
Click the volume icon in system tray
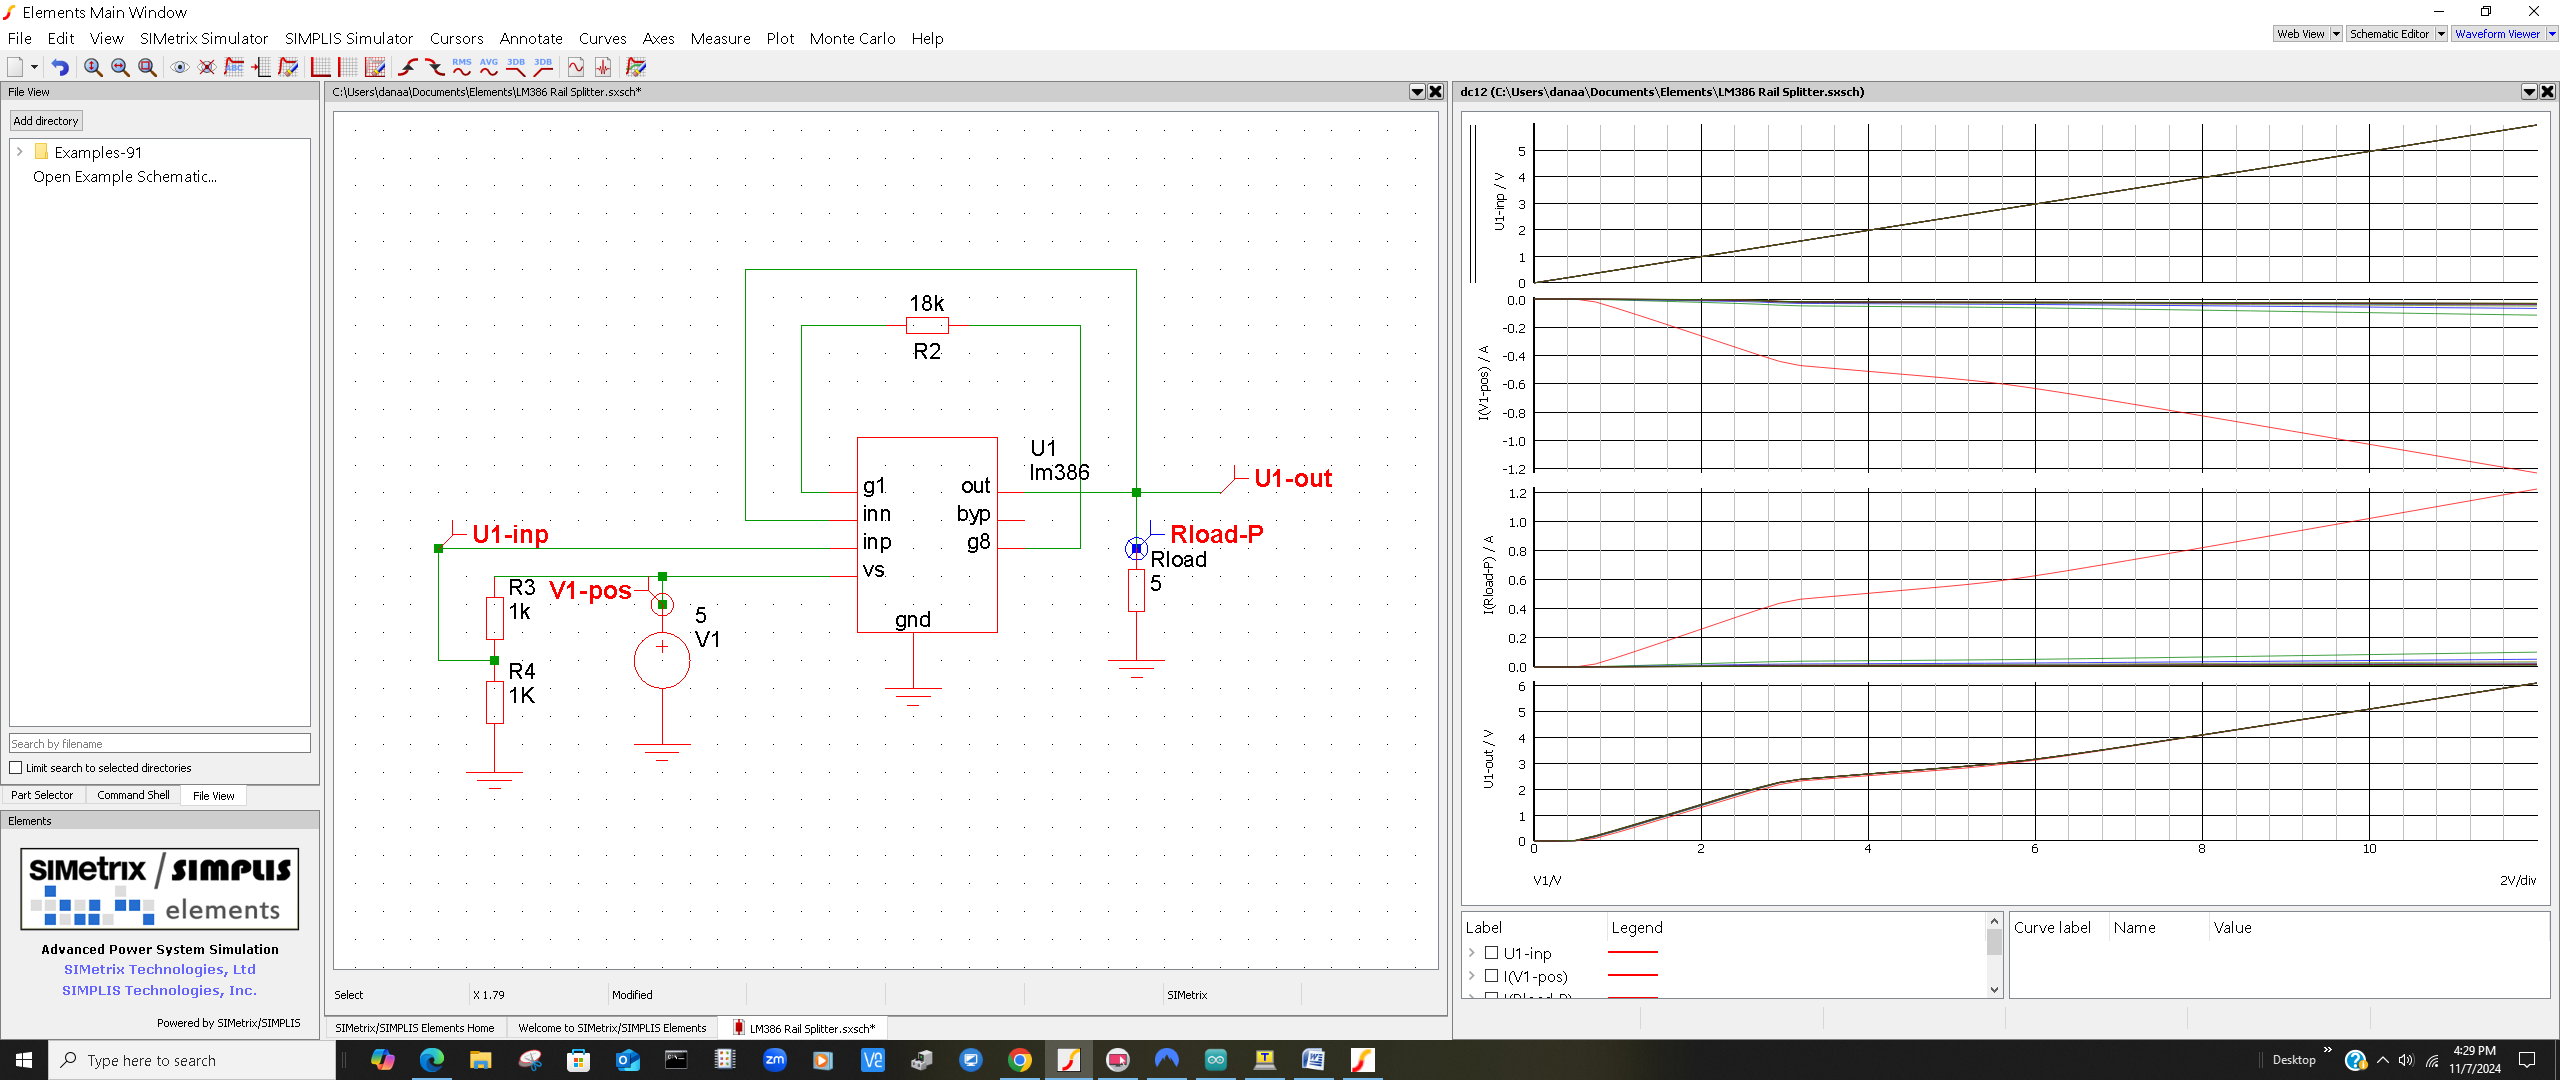pyautogui.click(x=2406, y=1060)
